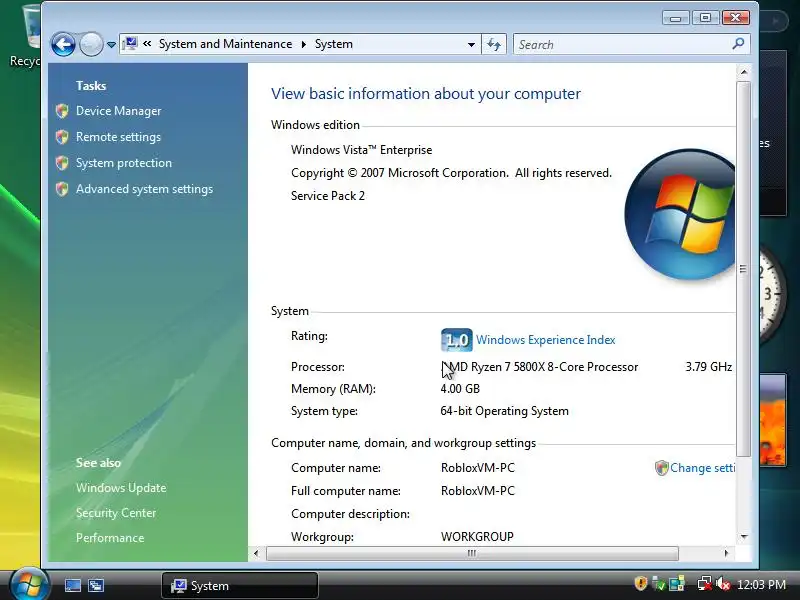Viewport: 800px width, 600px height.
Task: Click the System breadcrumb in address bar
Action: pos(334,44)
